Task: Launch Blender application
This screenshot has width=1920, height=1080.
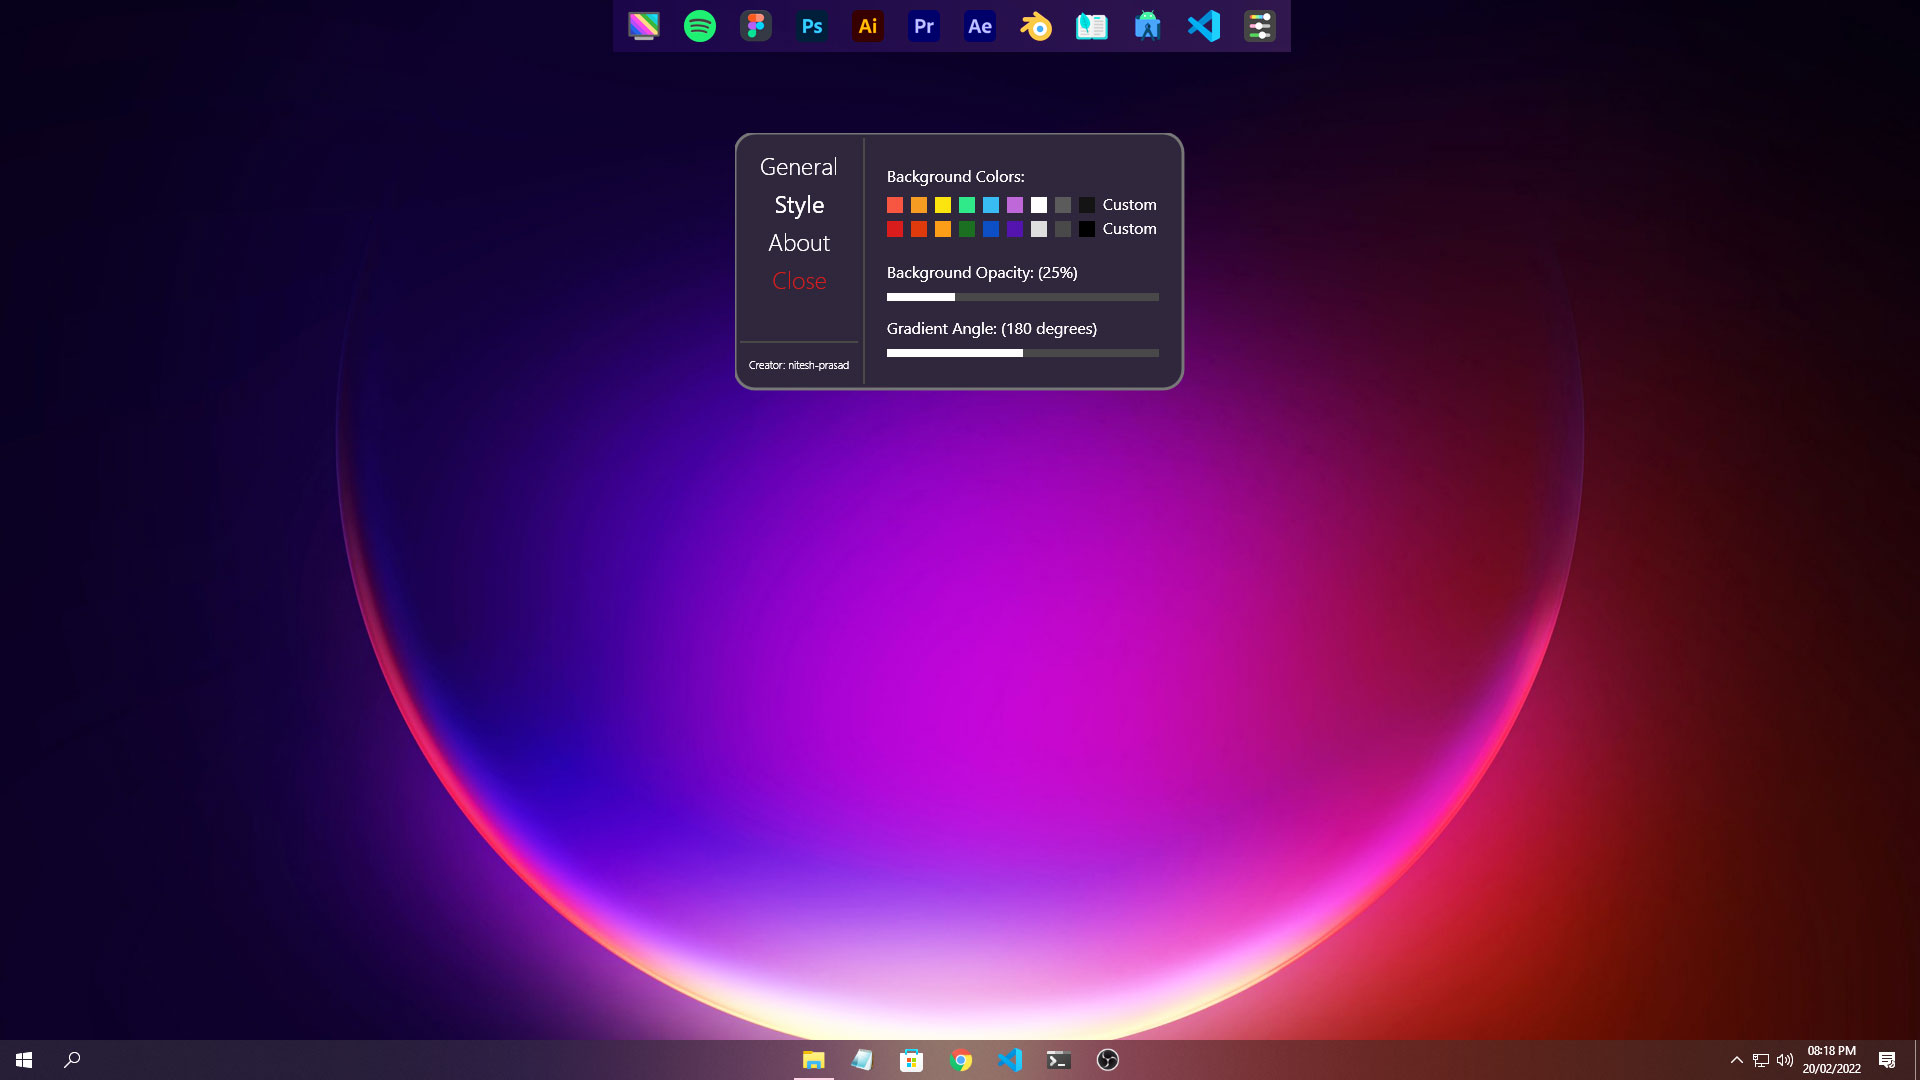Action: [1035, 26]
